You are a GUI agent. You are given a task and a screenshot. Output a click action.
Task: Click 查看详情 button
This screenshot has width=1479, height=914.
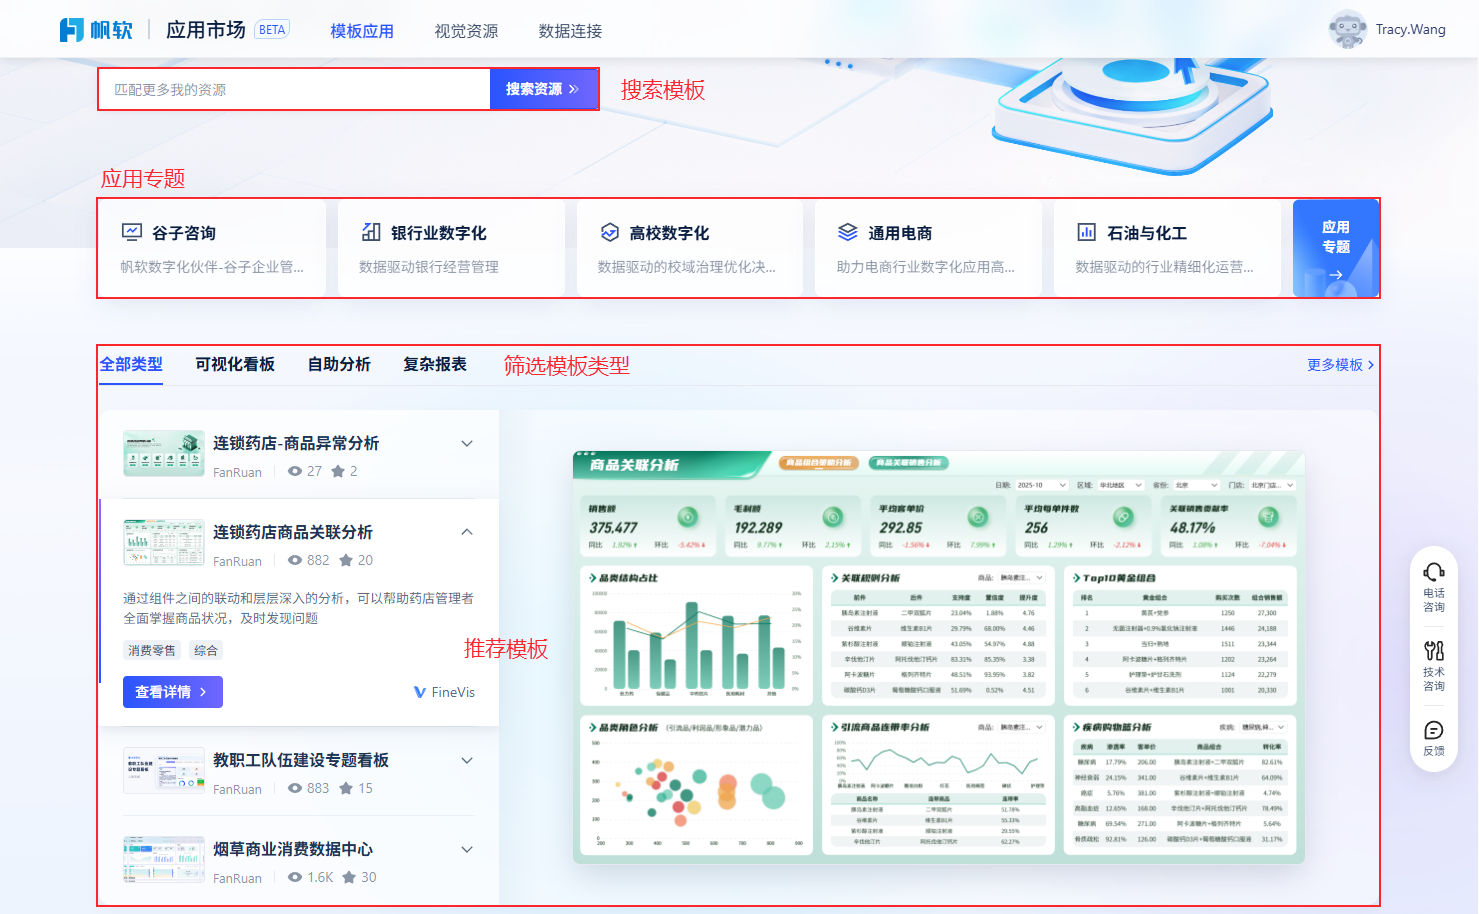tap(173, 692)
